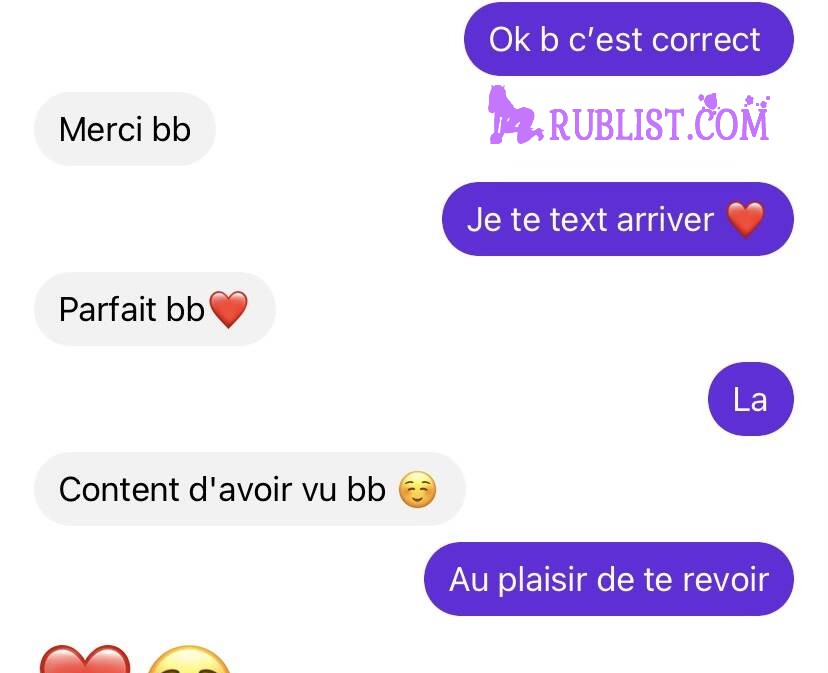The width and height of the screenshot is (828, 673).
Task: Select the short 'La' sent message
Action: [x=750, y=399]
